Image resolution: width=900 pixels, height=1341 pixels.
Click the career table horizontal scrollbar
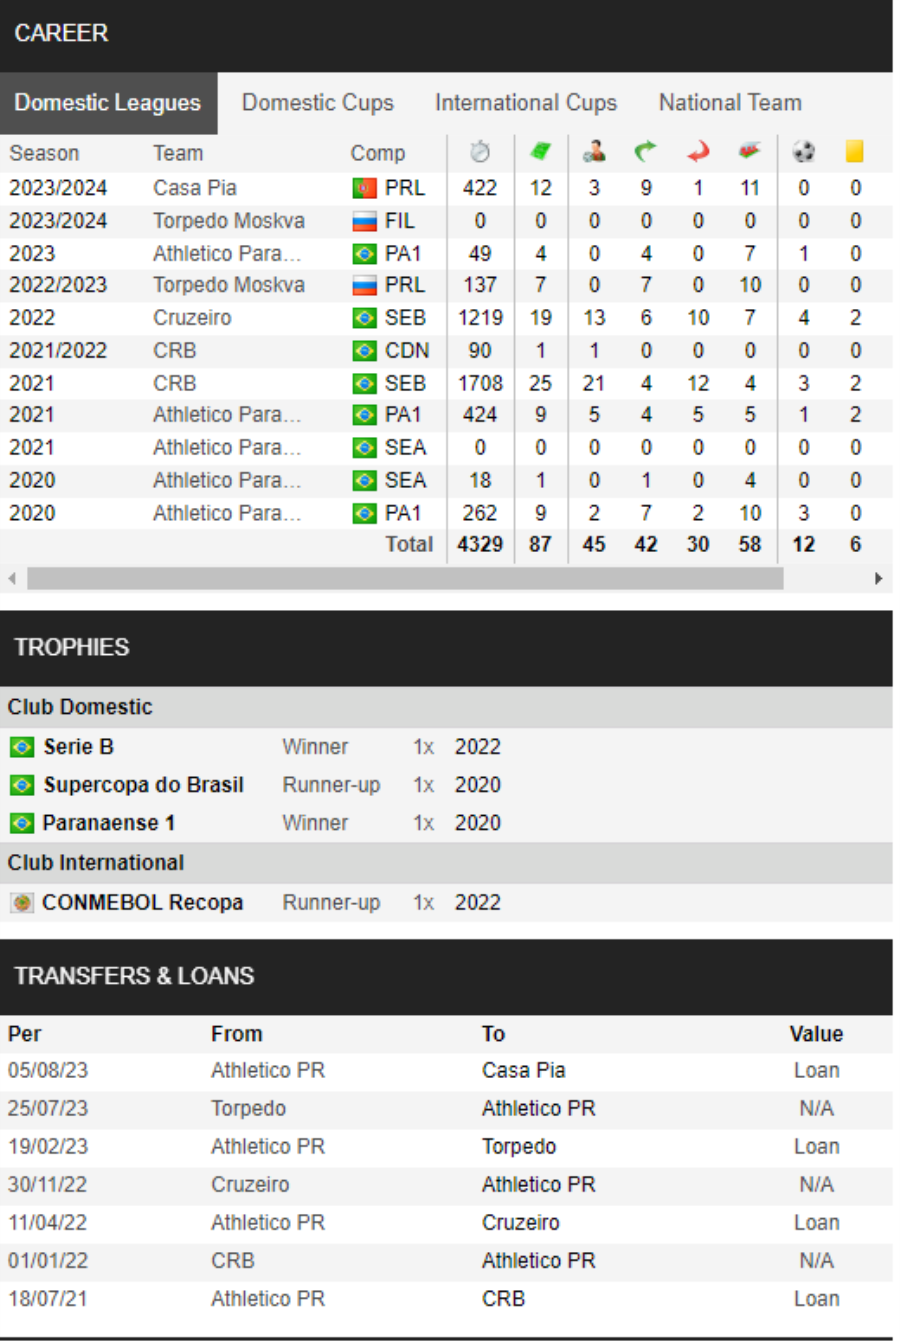pyautogui.click(x=405, y=579)
